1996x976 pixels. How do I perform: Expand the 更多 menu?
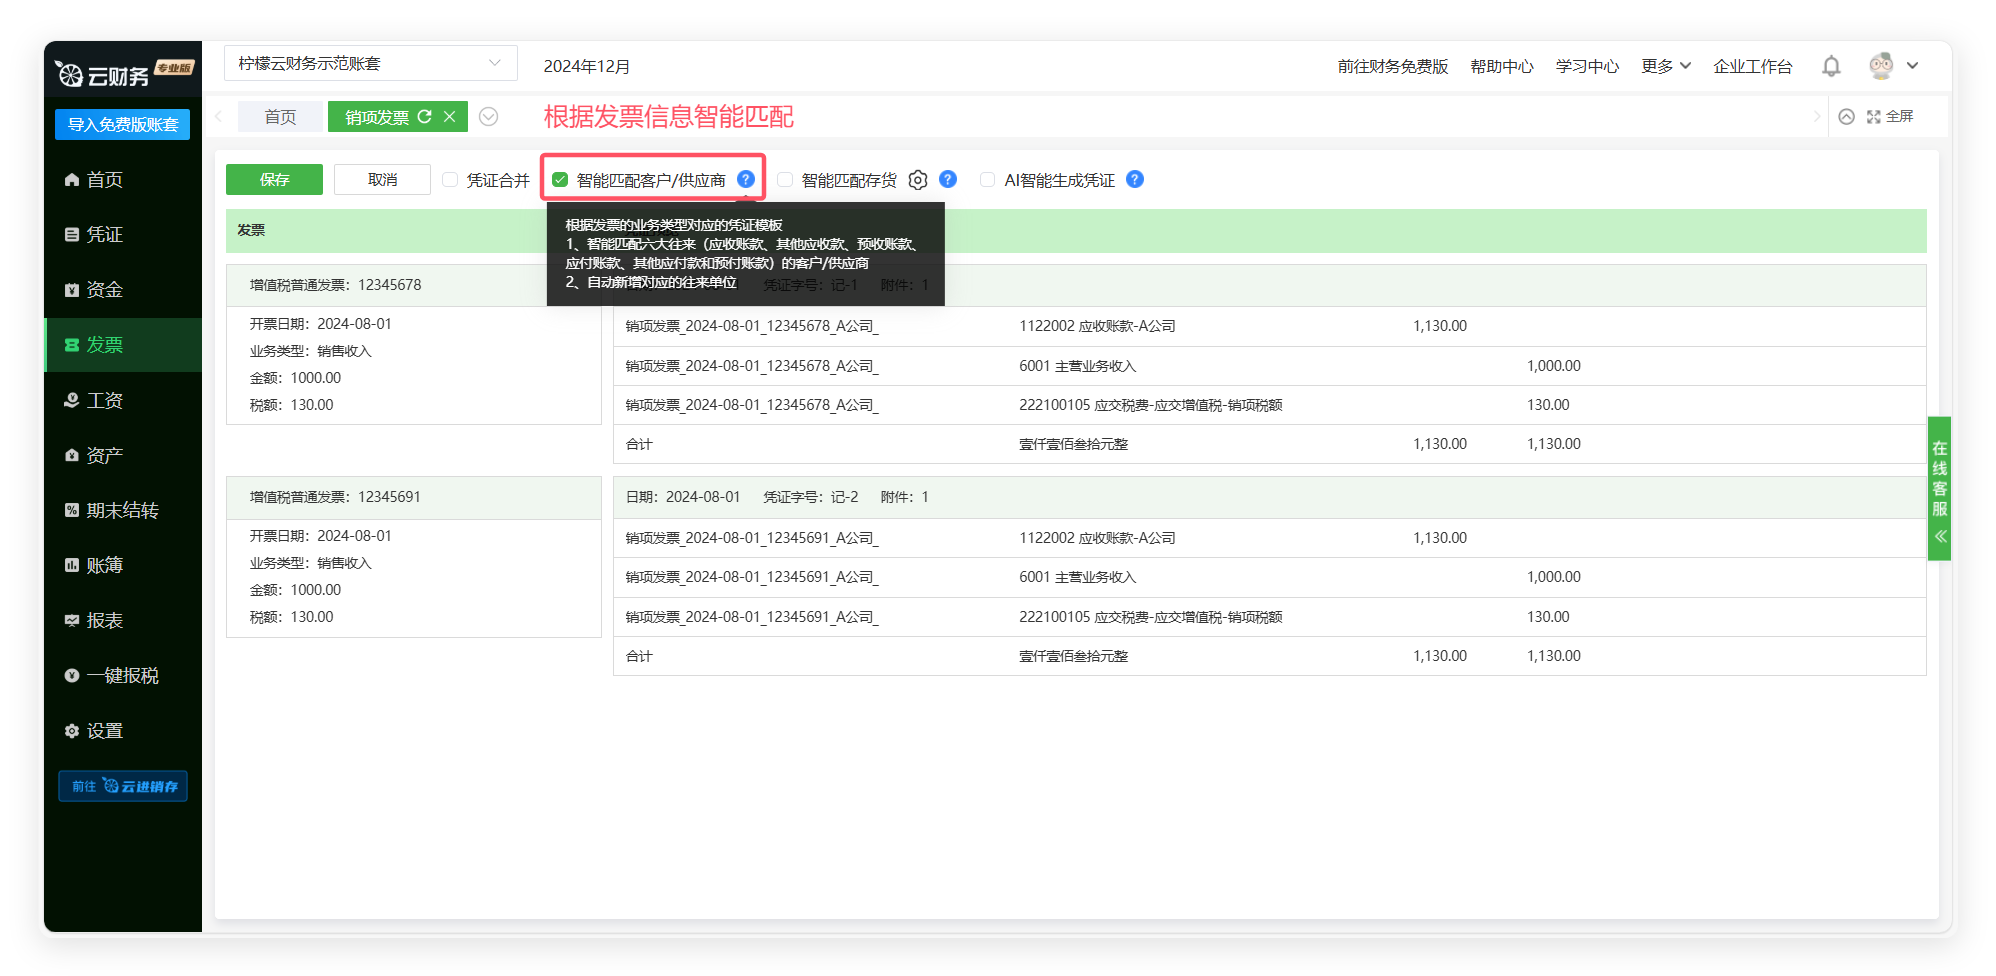[1665, 66]
